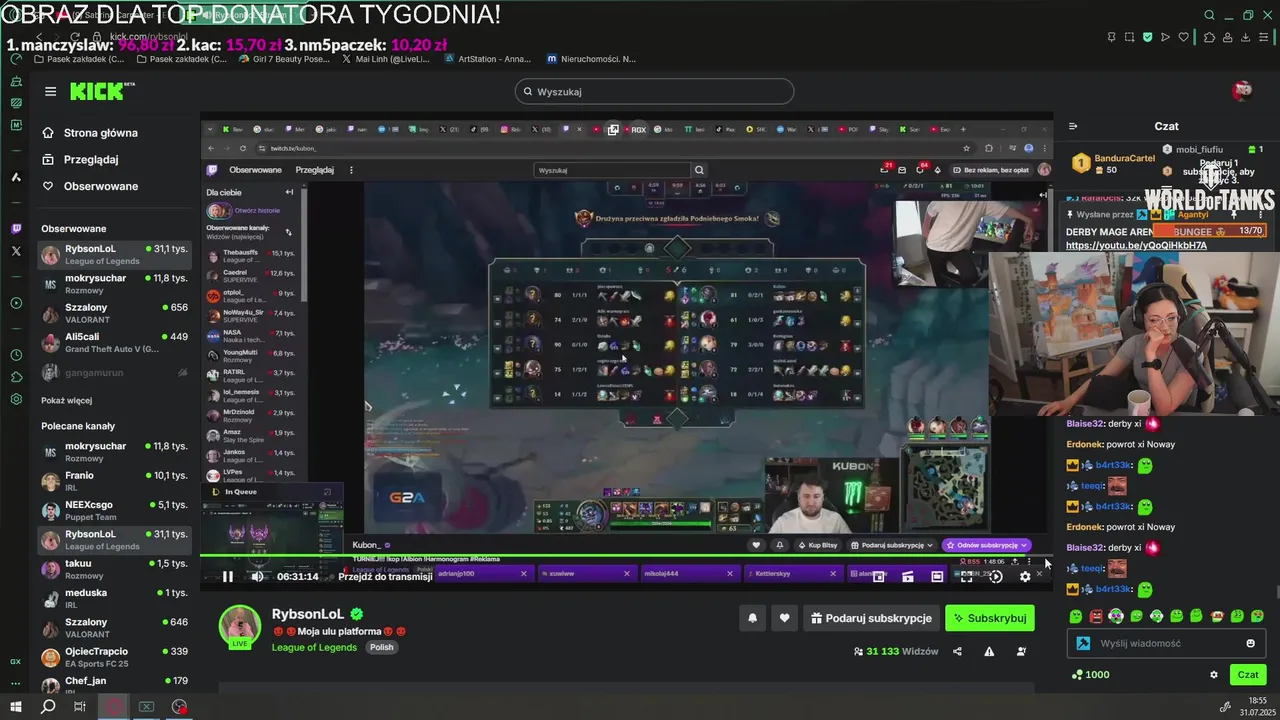Click the snapshot capture icon in address bar

tap(1129, 37)
